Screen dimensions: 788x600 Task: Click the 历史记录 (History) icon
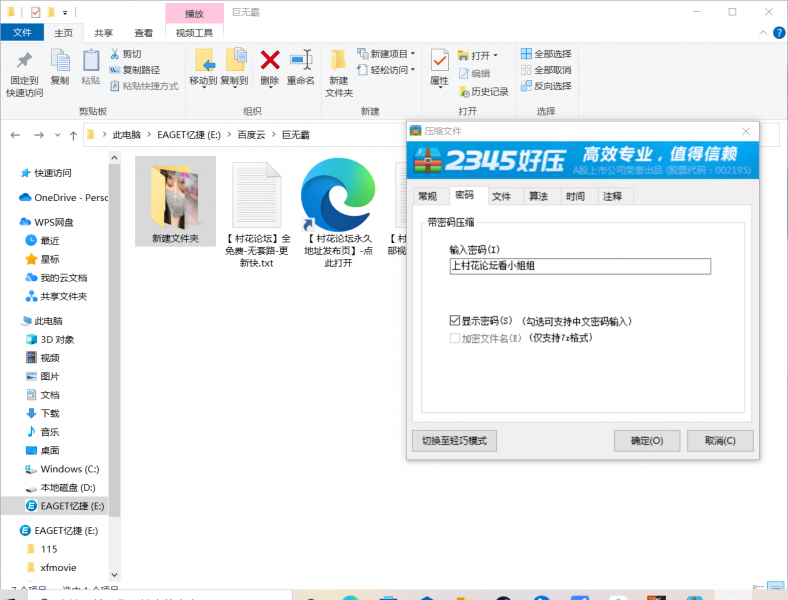[x=464, y=91]
